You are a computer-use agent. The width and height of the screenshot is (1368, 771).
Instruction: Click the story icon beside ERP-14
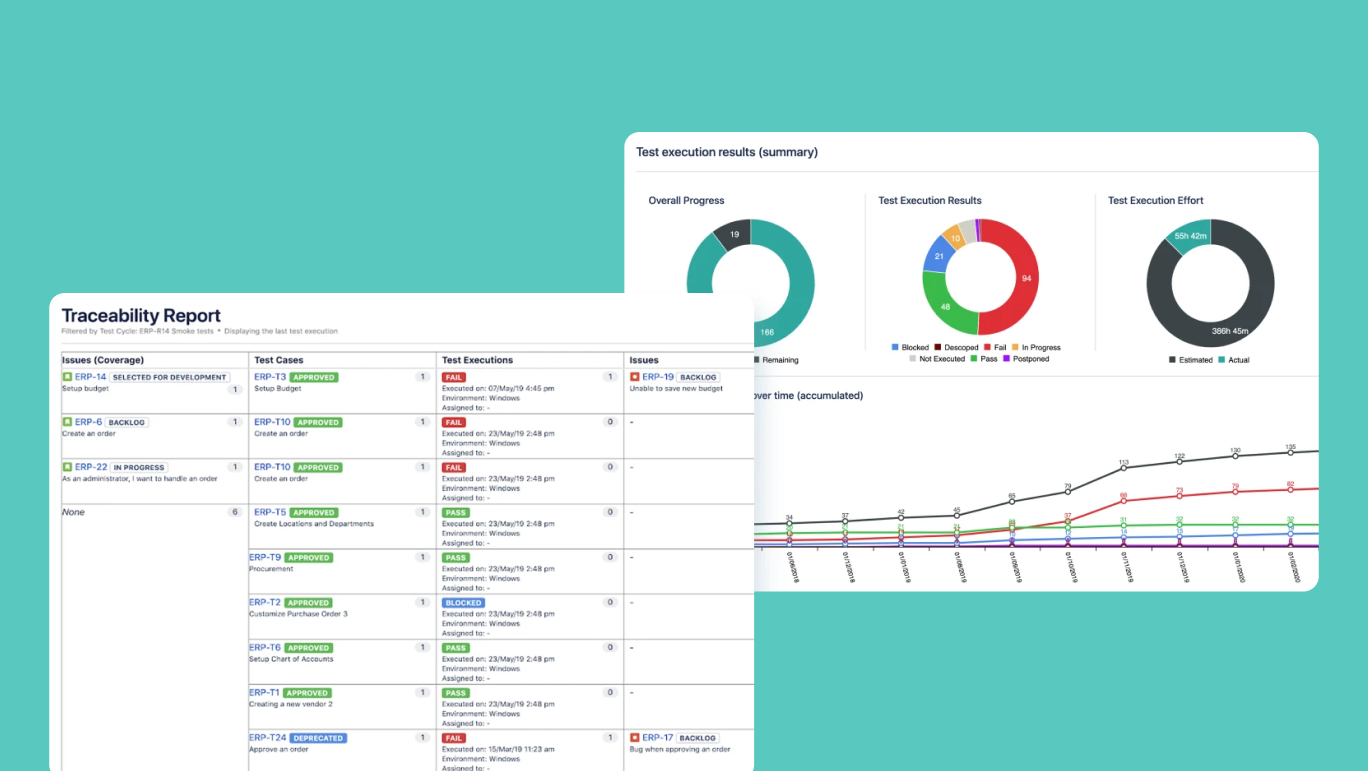67,377
